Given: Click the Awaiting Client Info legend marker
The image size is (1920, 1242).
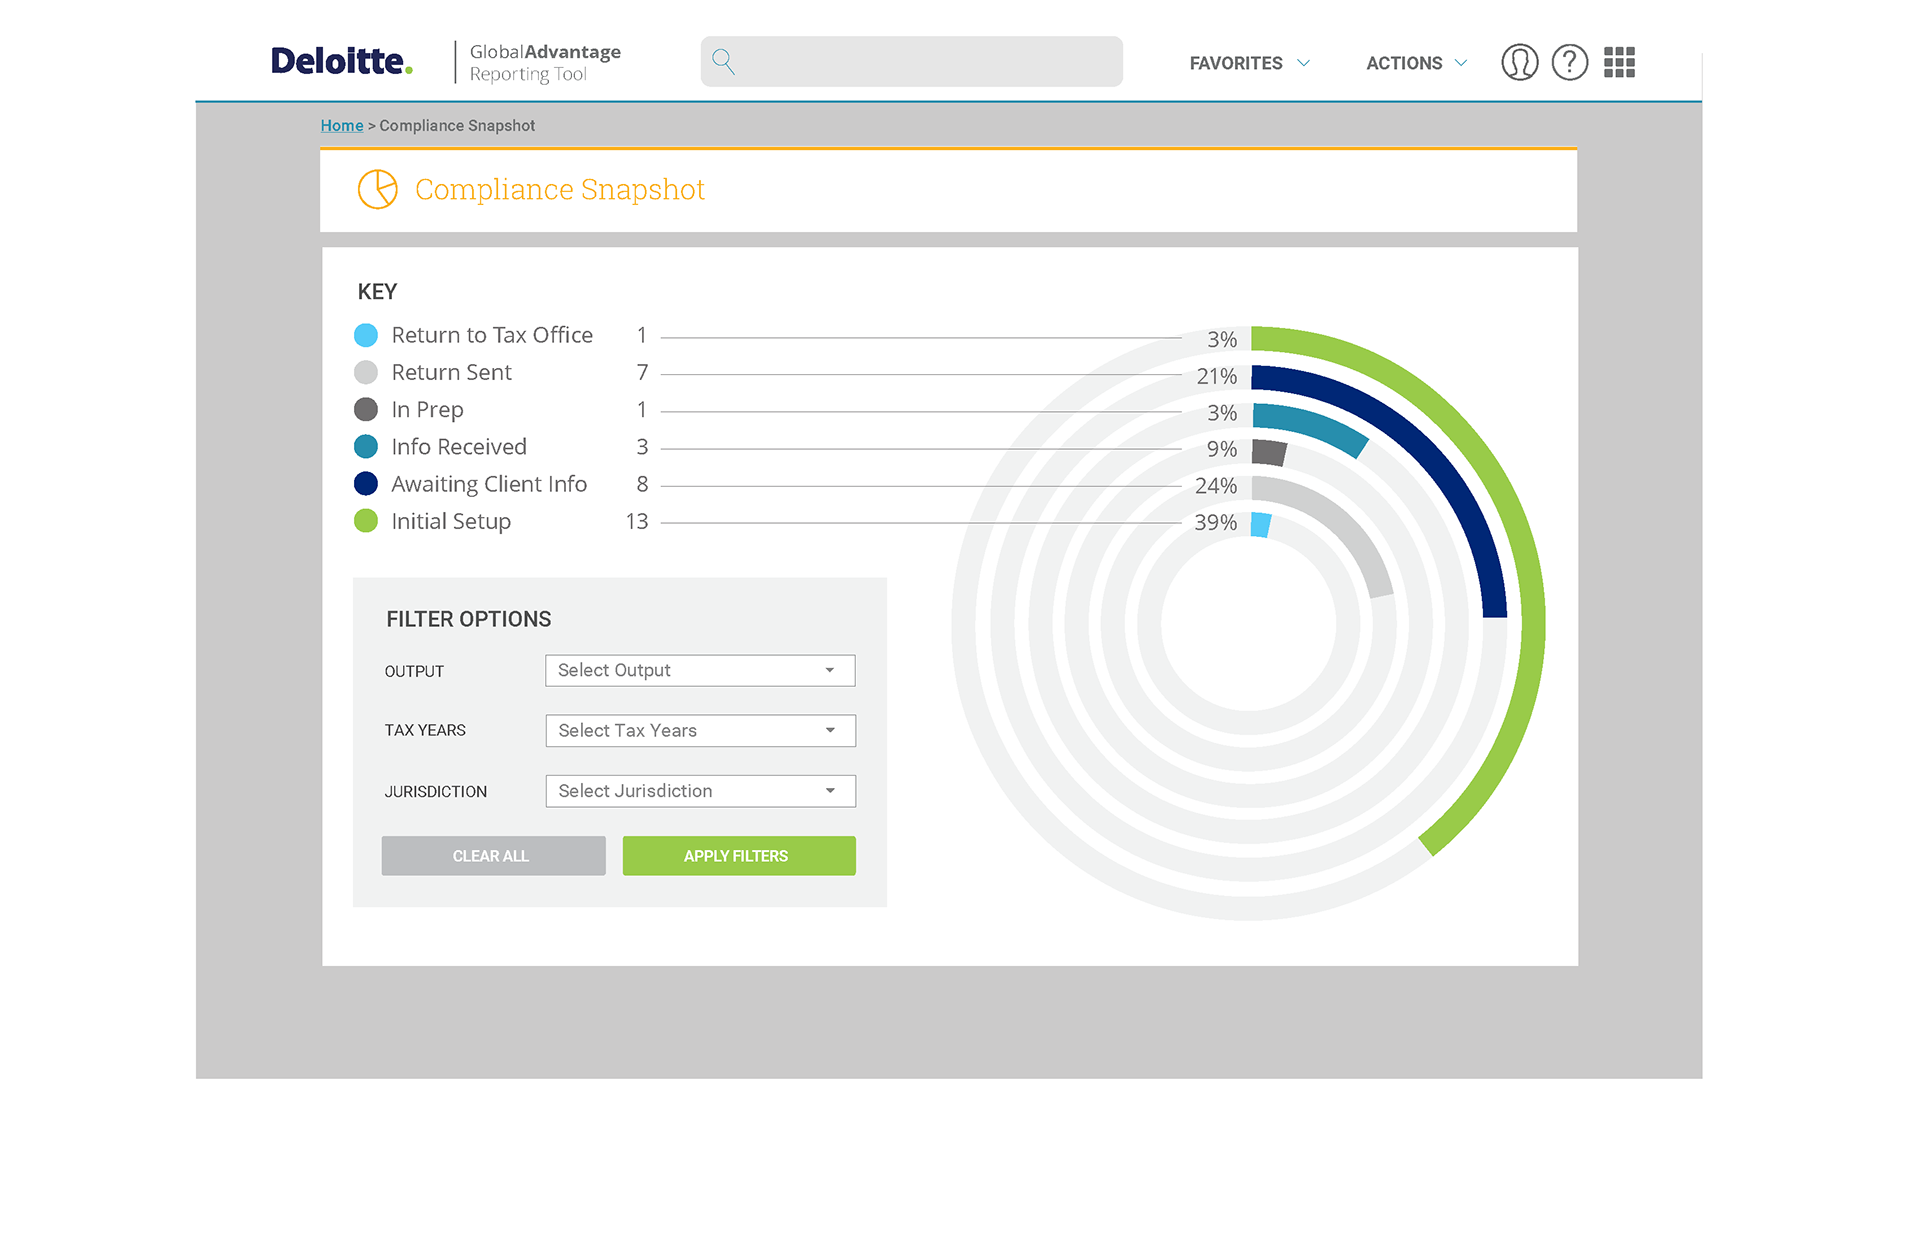Looking at the screenshot, I should click(x=366, y=483).
